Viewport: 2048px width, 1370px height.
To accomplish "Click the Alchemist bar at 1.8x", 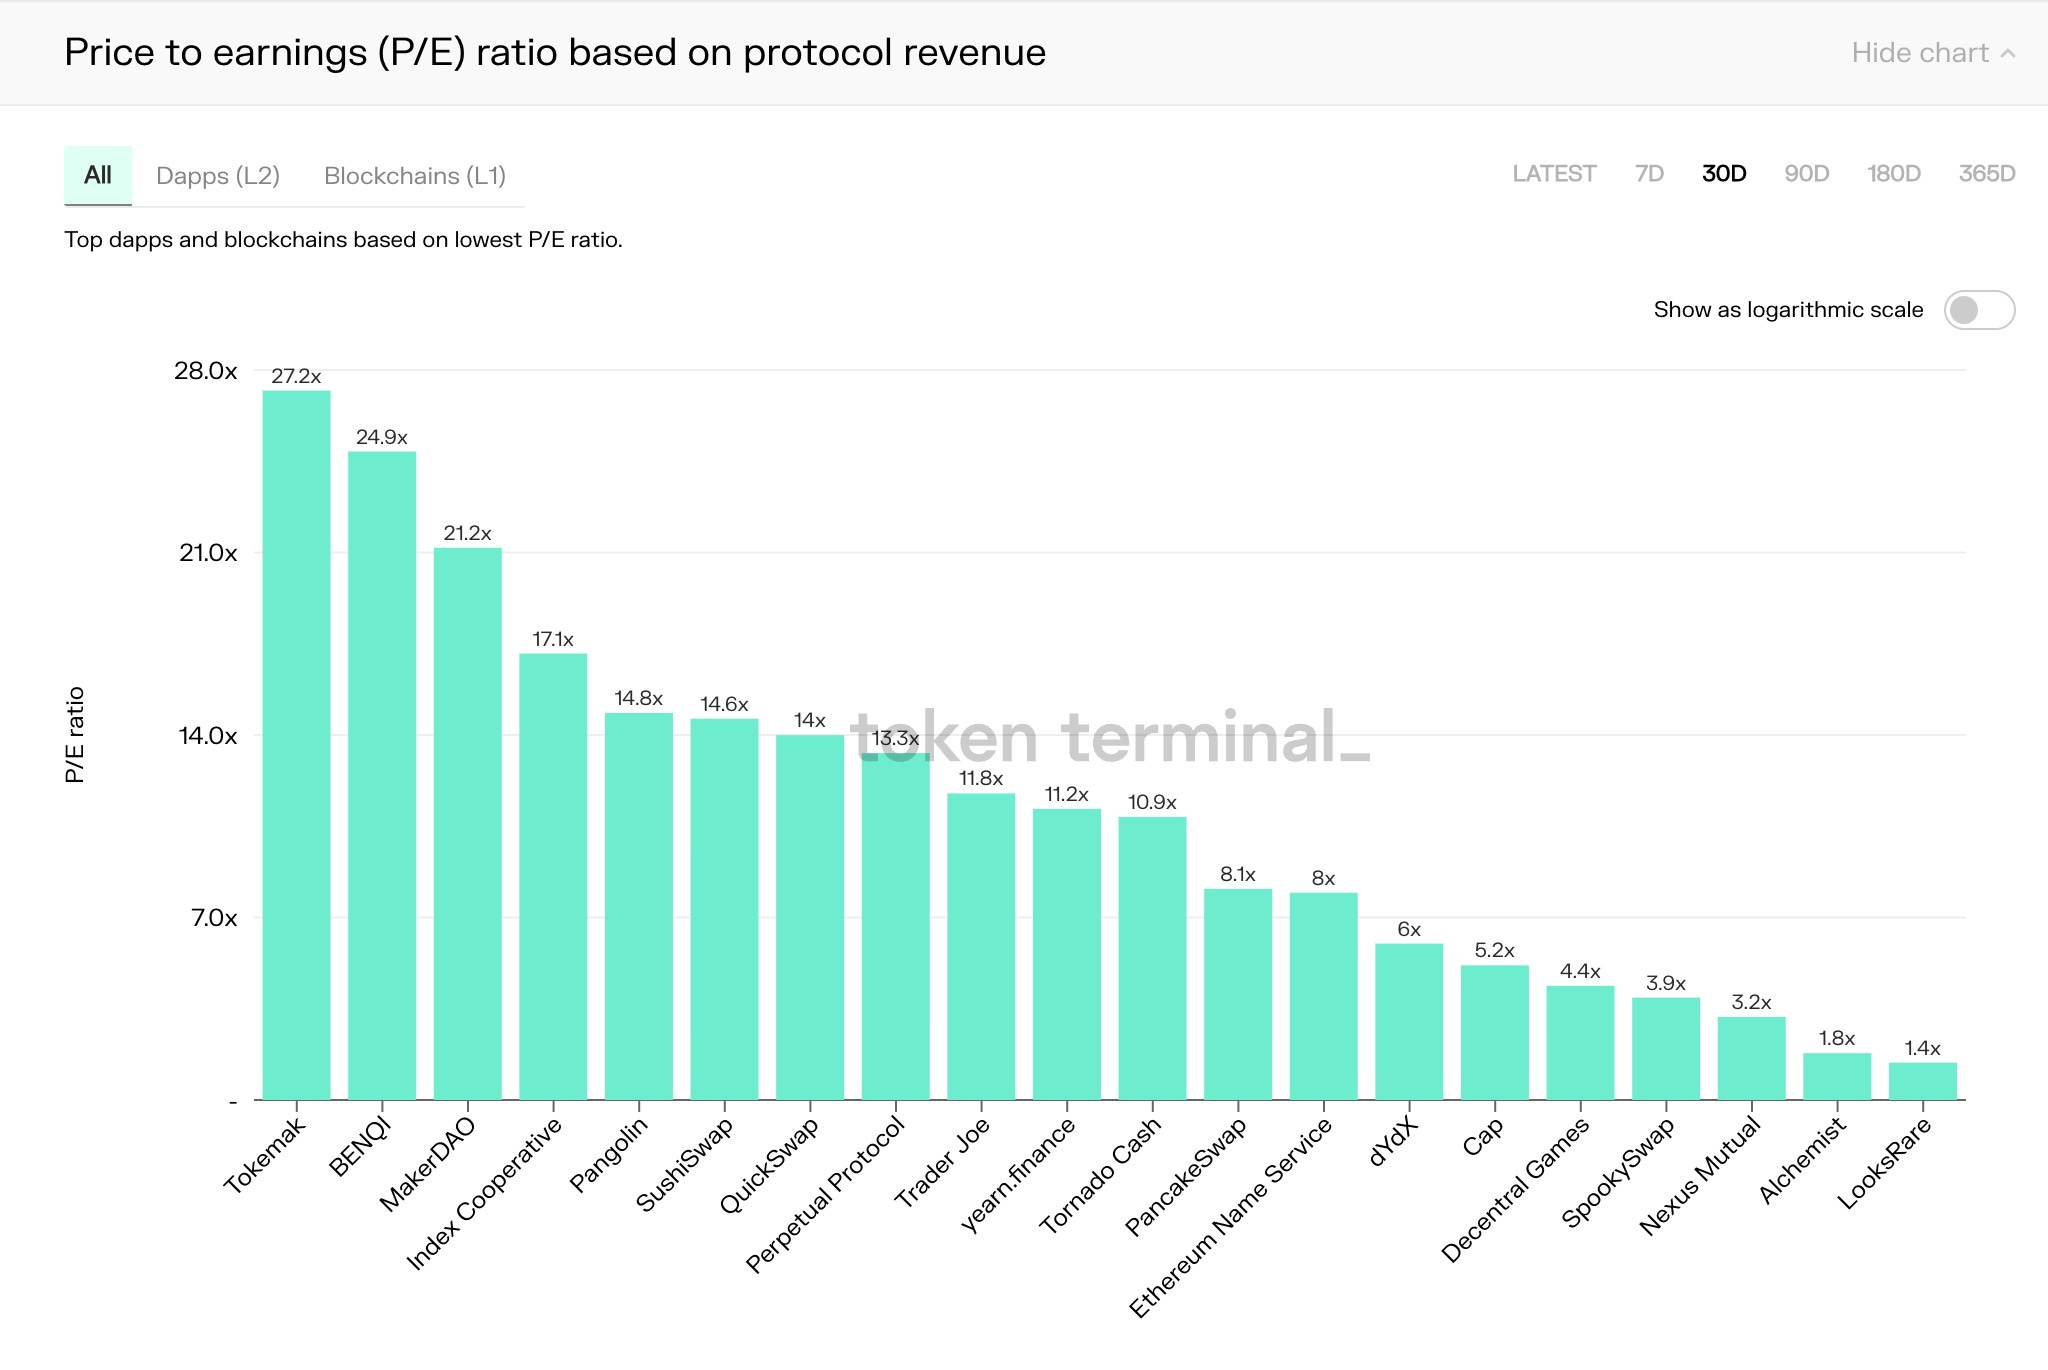I will pos(1837,1076).
